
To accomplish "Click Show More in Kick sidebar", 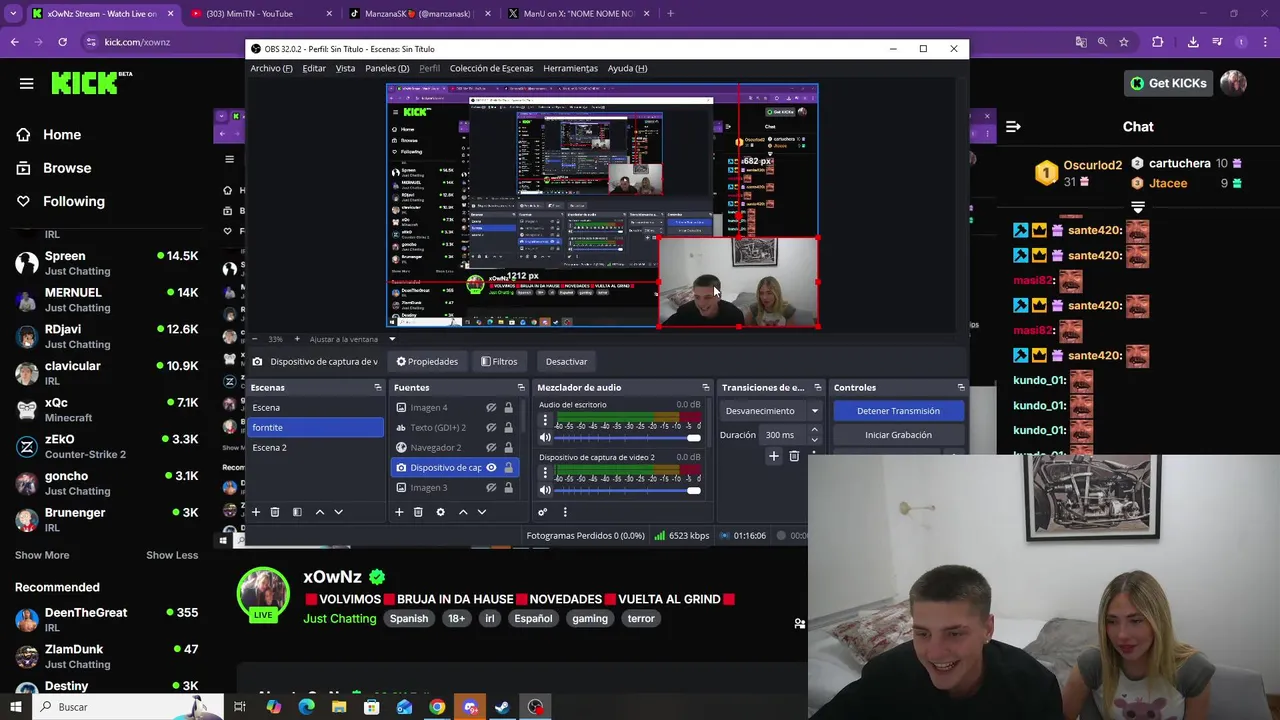I will point(42,555).
